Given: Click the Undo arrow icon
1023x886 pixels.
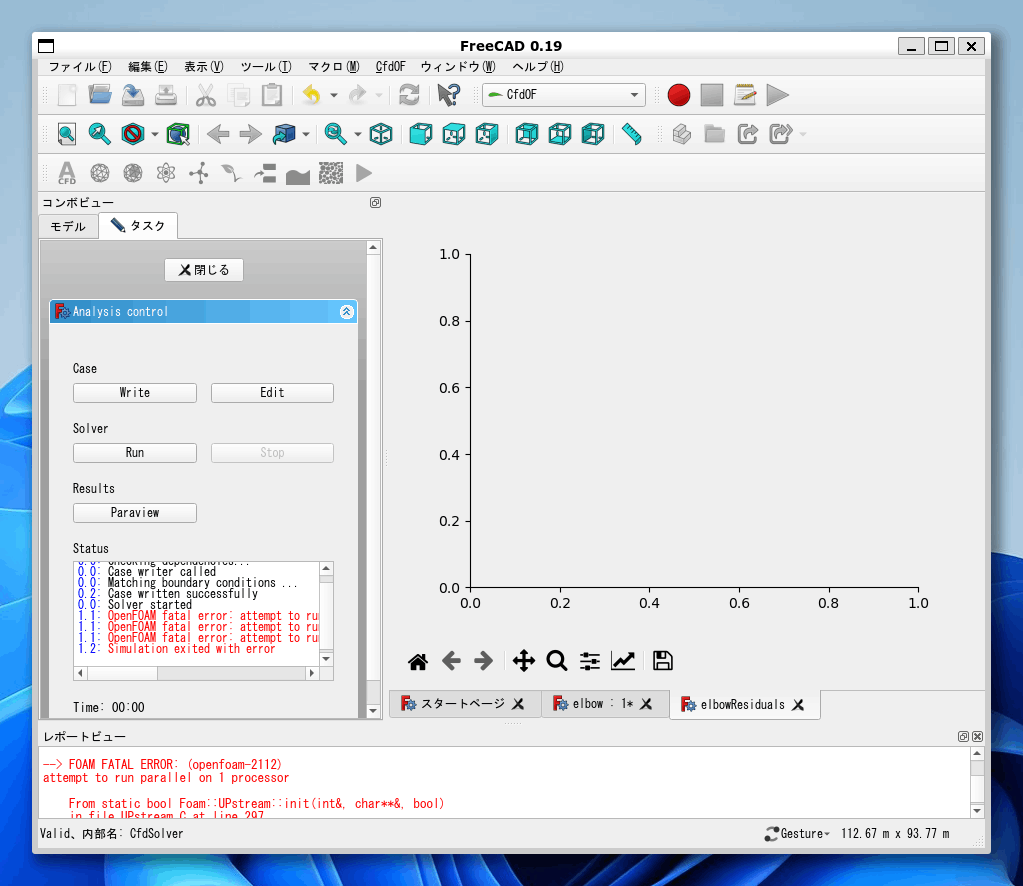Looking at the screenshot, I should pos(312,95).
